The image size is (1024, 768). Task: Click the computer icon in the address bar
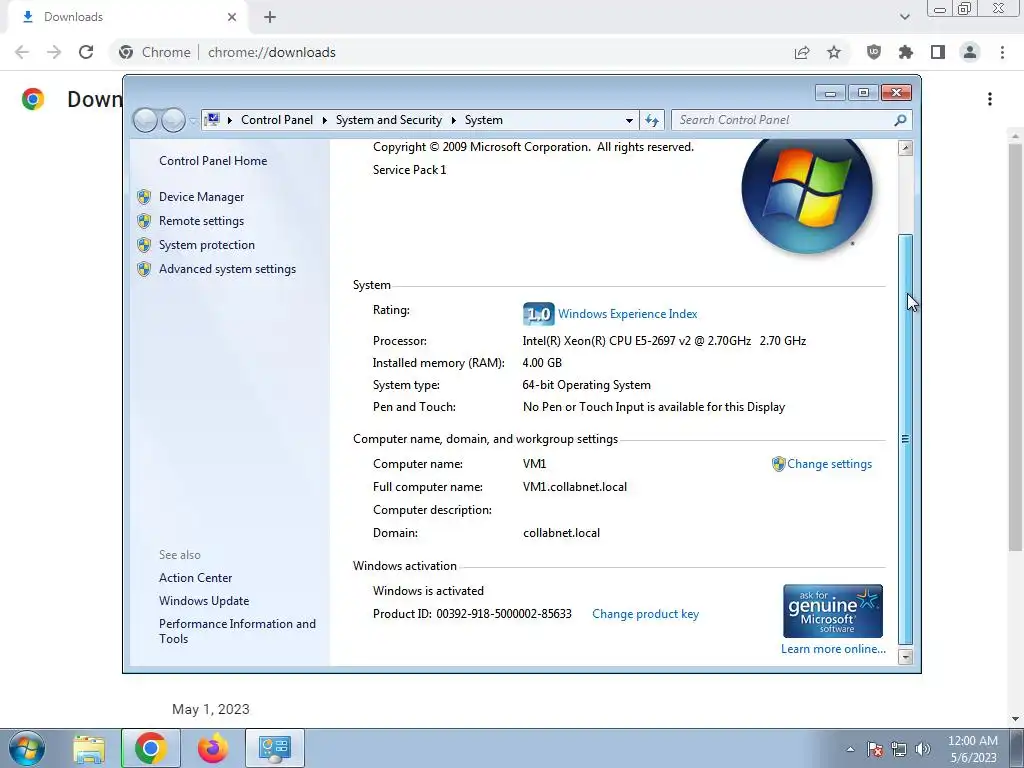[x=212, y=120]
